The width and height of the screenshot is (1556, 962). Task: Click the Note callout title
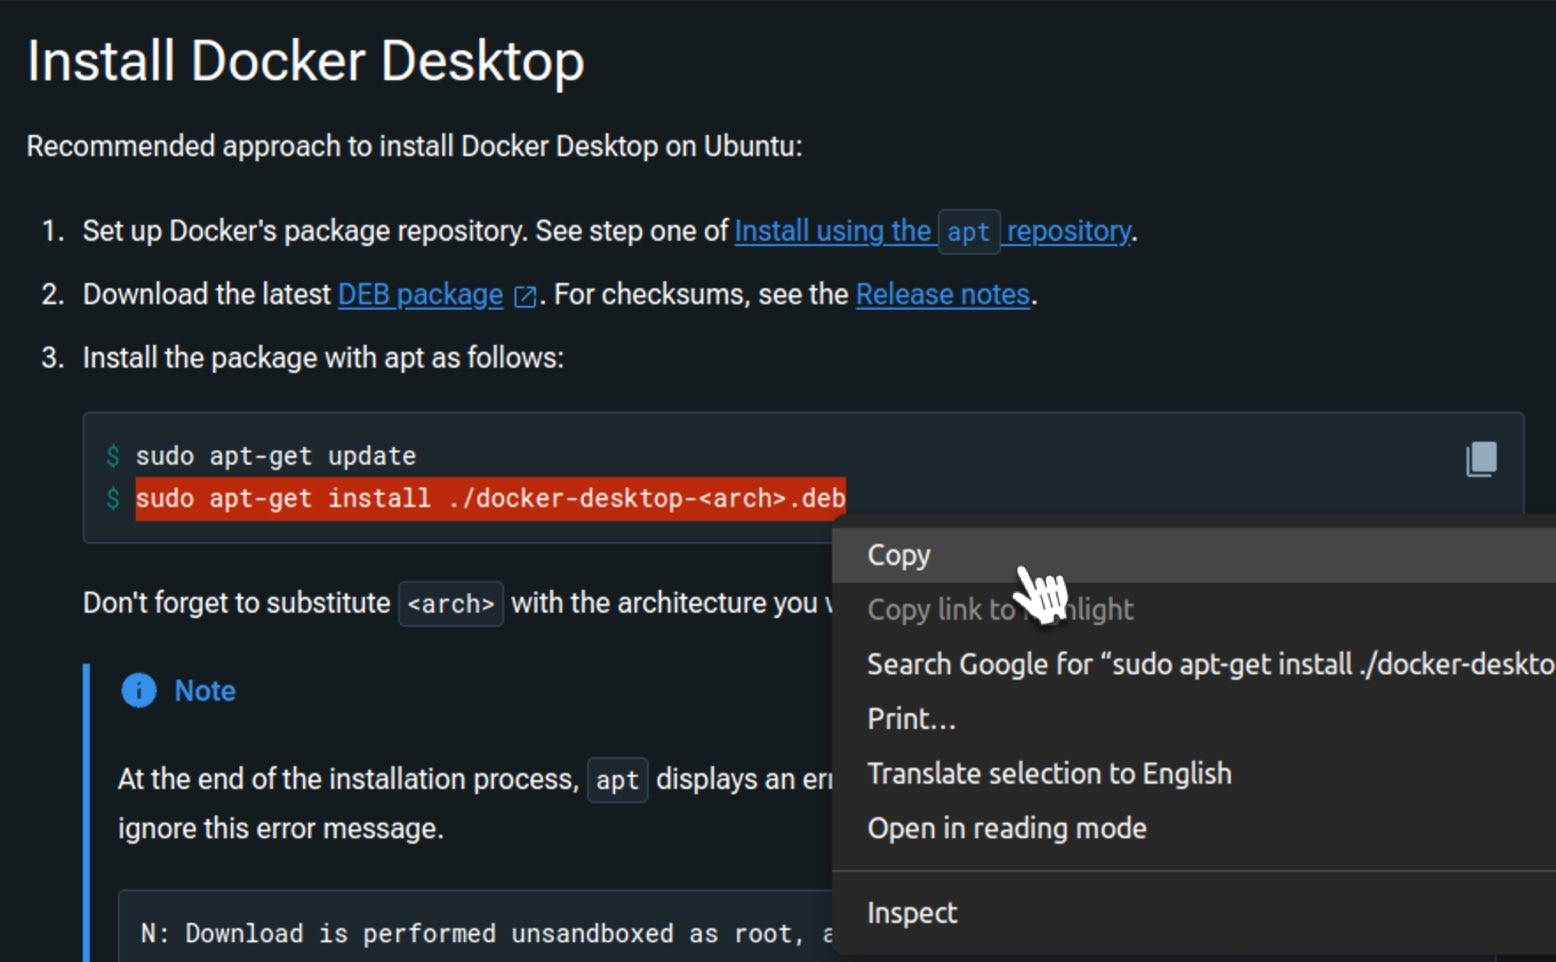(x=205, y=691)
